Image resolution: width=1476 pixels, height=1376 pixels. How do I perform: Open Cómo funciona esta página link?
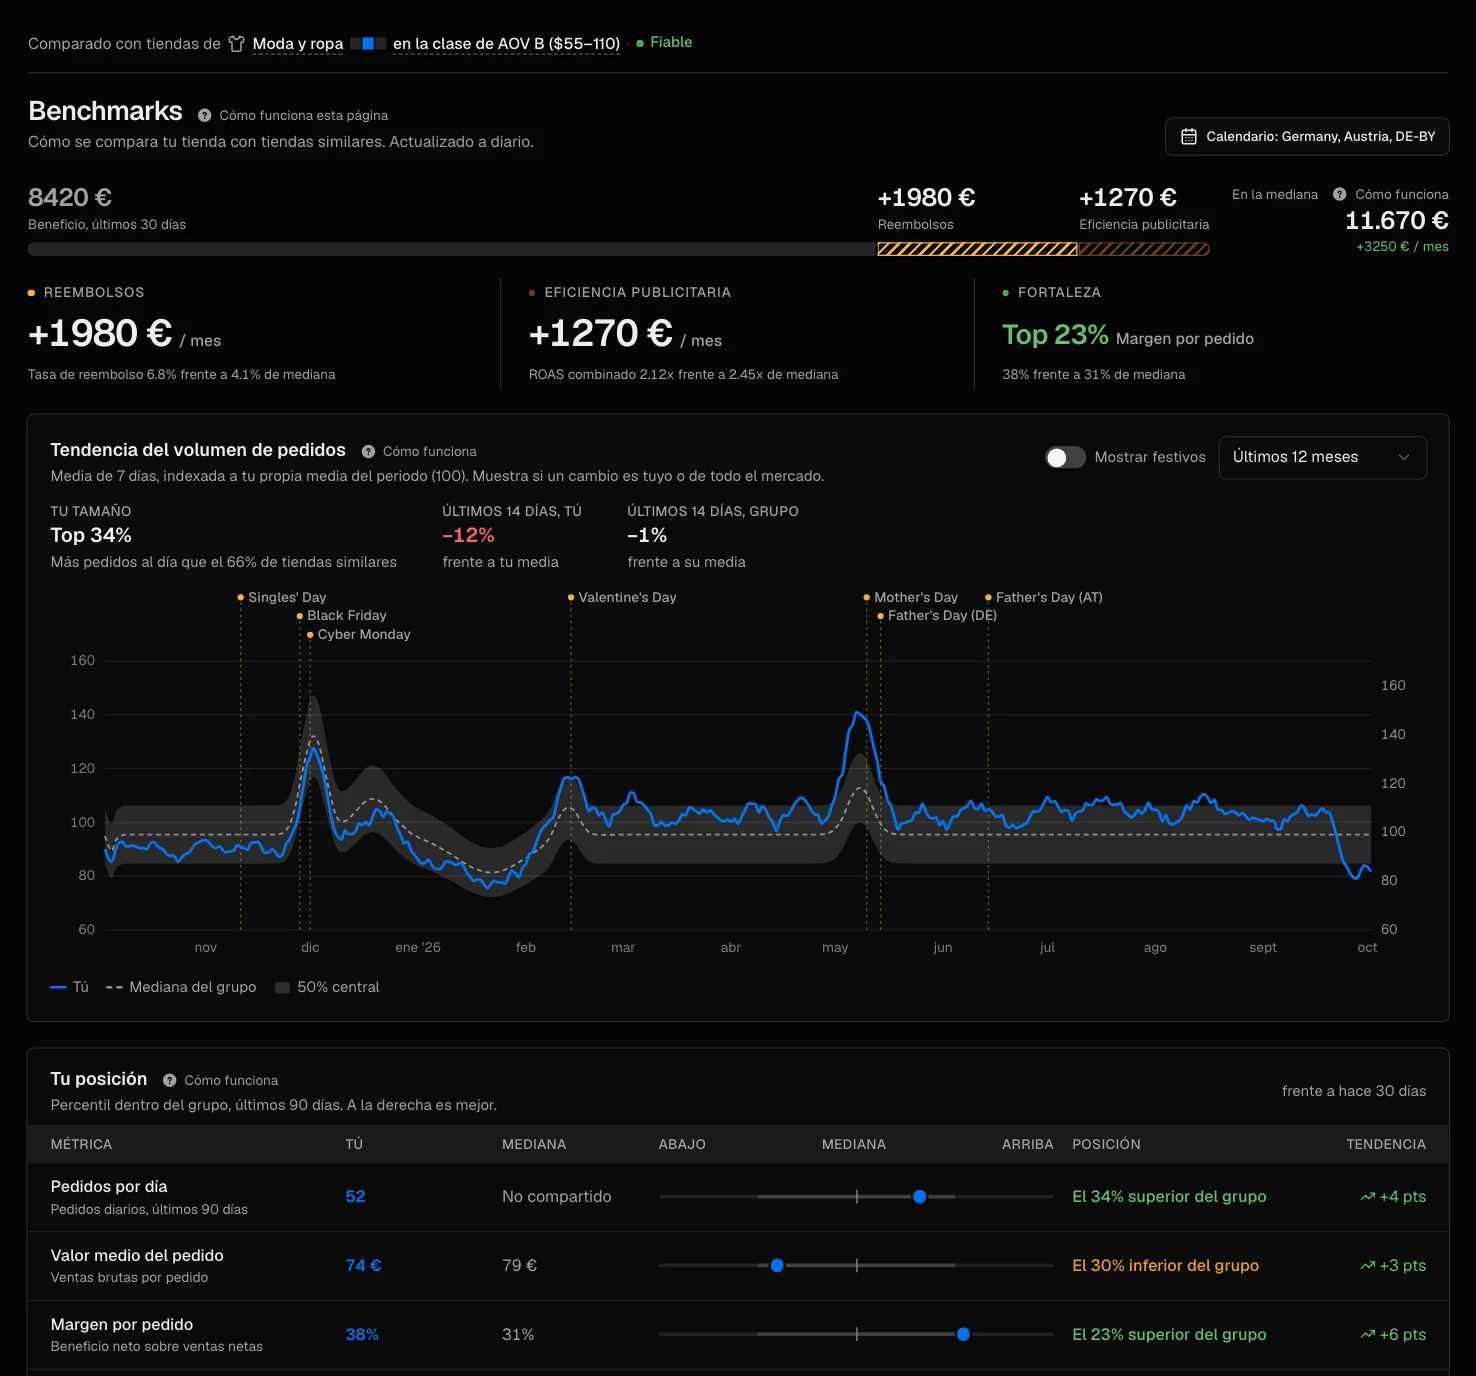(304, 116)
